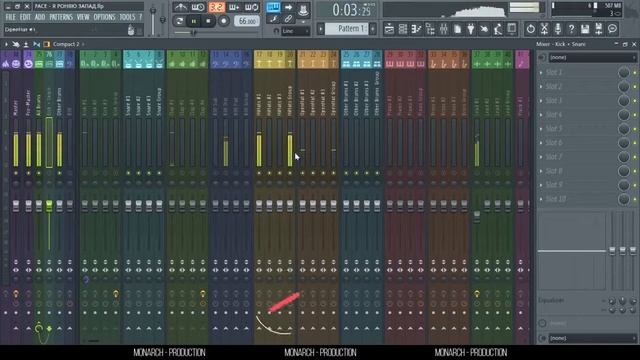Open the TOOLS menu
The height and width of the screenshot is (360, 640).
click(127, 17)
